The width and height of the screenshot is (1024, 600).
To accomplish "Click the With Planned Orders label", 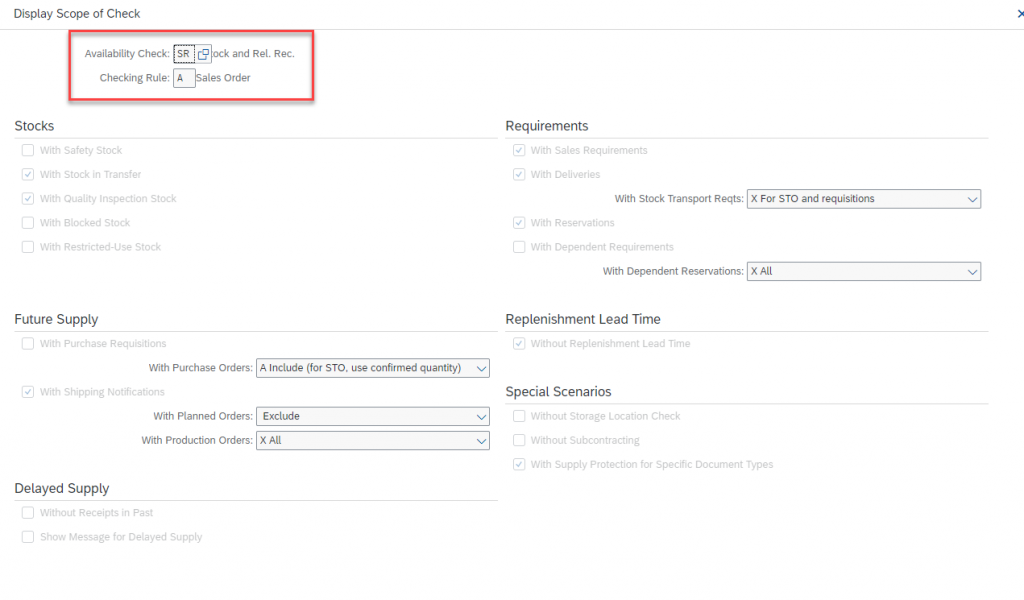I will pos(202,416).
